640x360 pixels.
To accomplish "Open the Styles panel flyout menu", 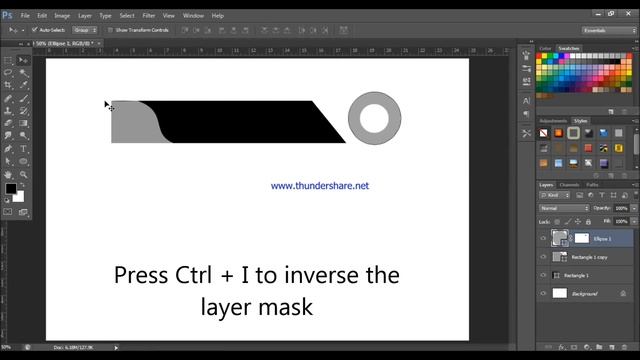I will (x=636, y=121).
